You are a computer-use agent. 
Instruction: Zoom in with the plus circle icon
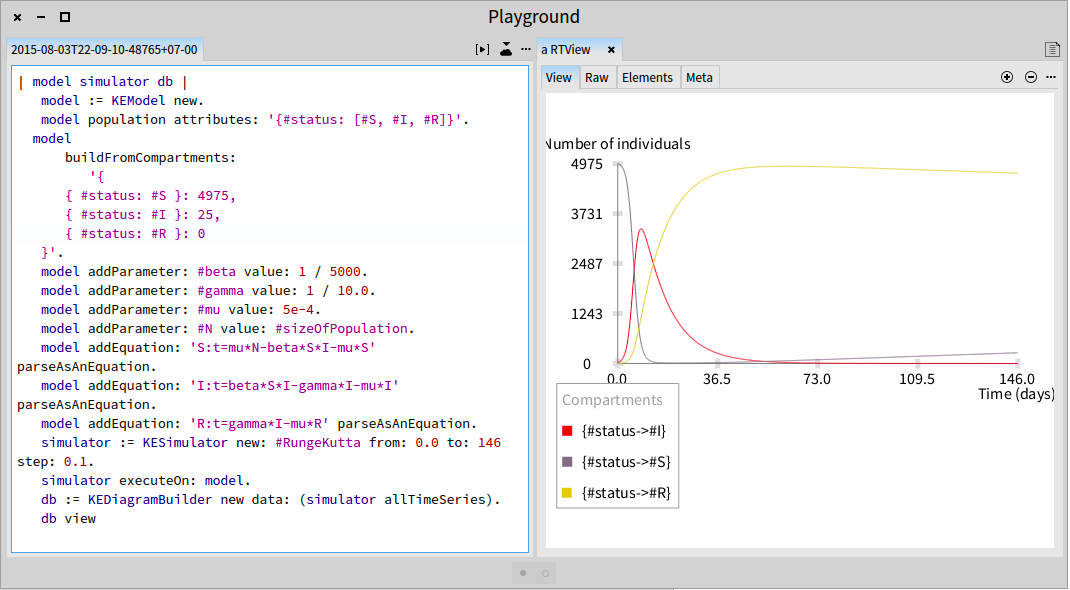tap(1007, 77)
